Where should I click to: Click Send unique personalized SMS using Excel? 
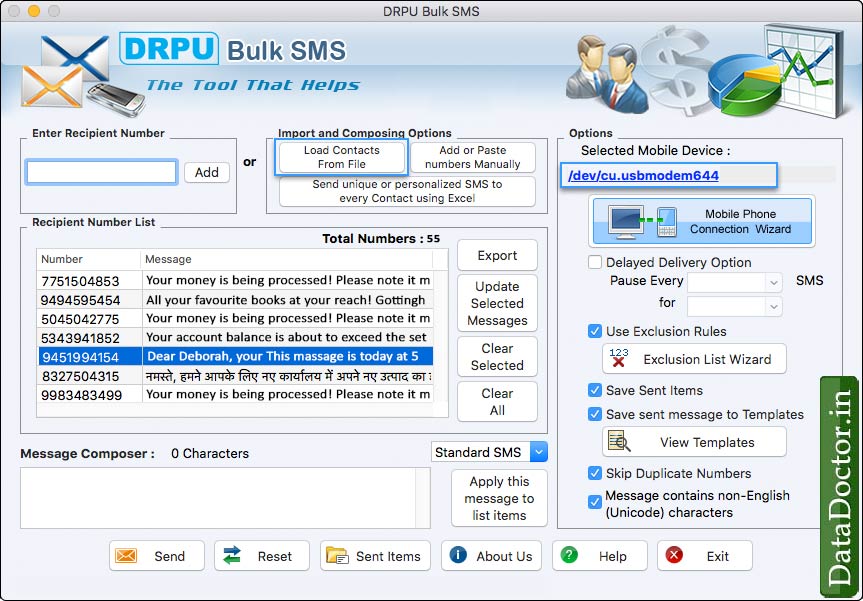[407, 191]
